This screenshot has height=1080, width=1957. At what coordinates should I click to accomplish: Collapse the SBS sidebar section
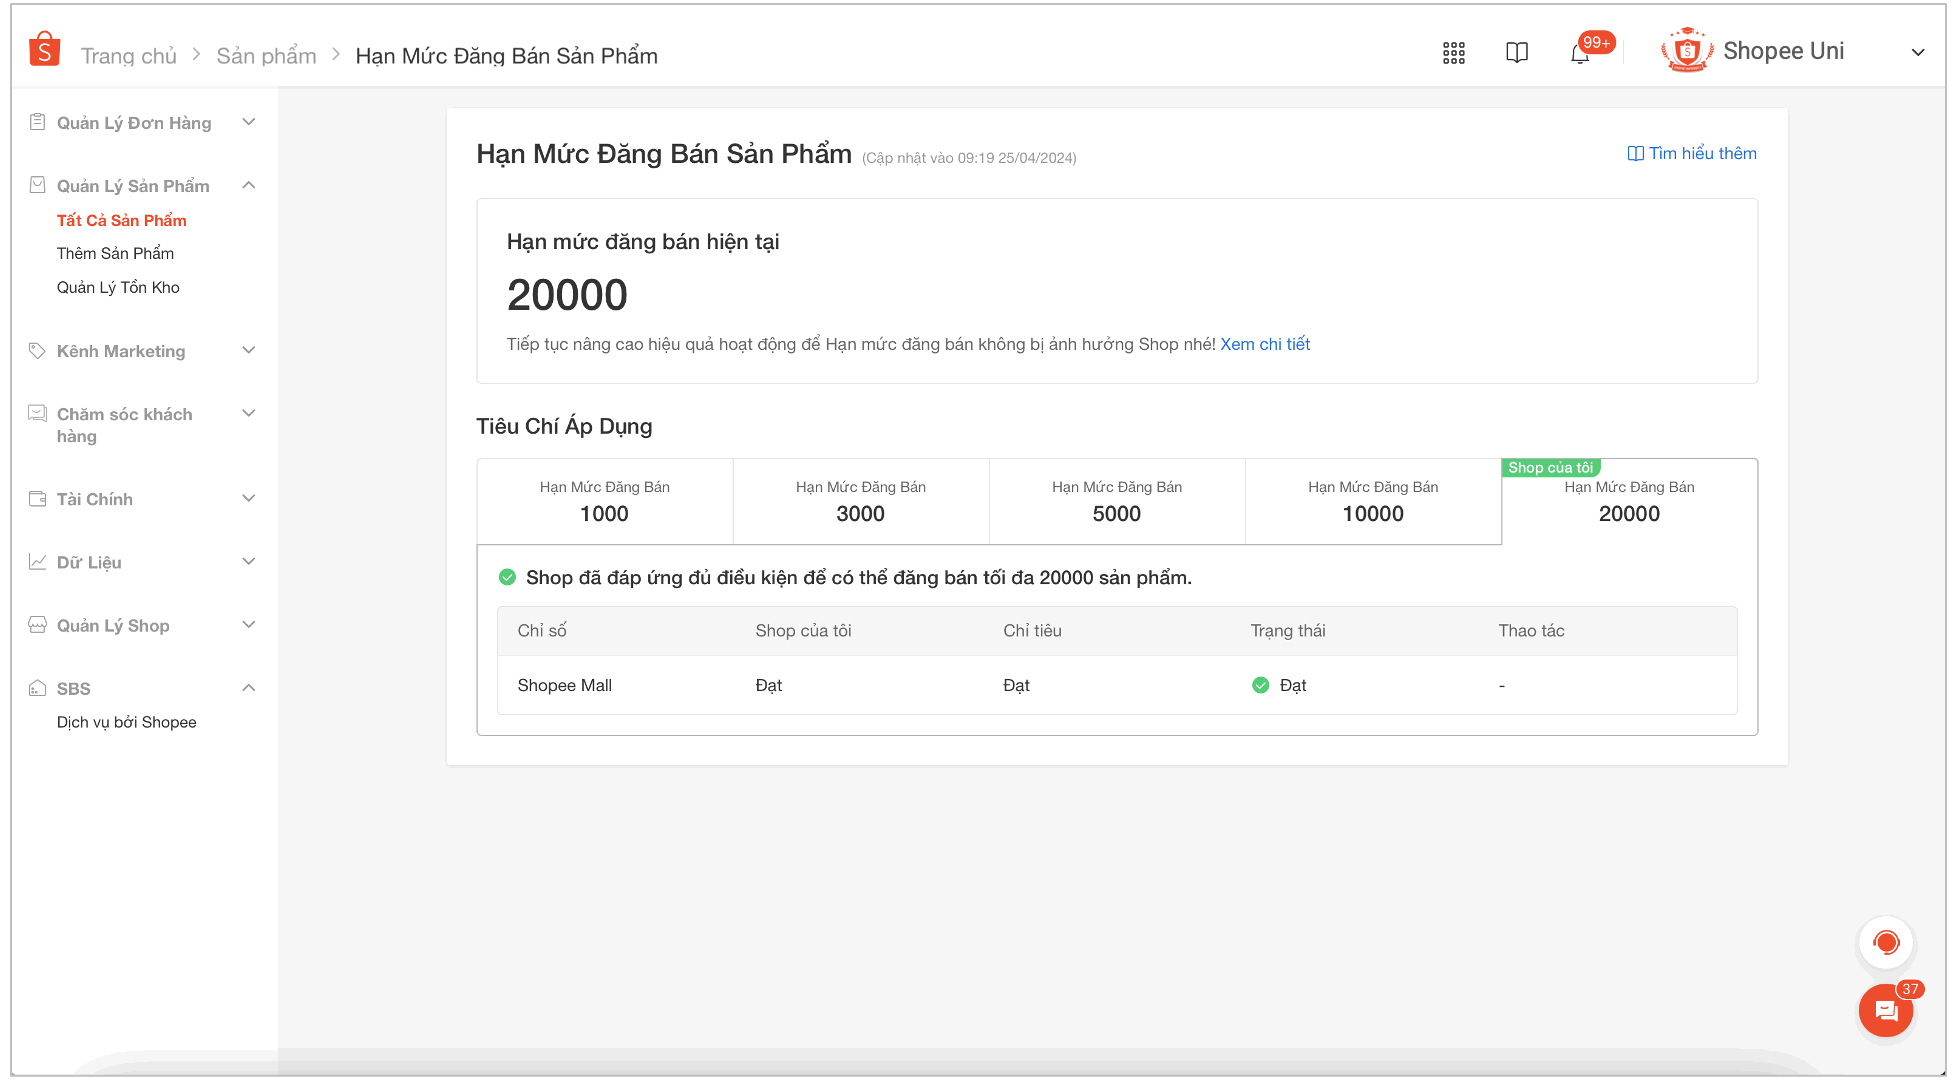point(249,688)
